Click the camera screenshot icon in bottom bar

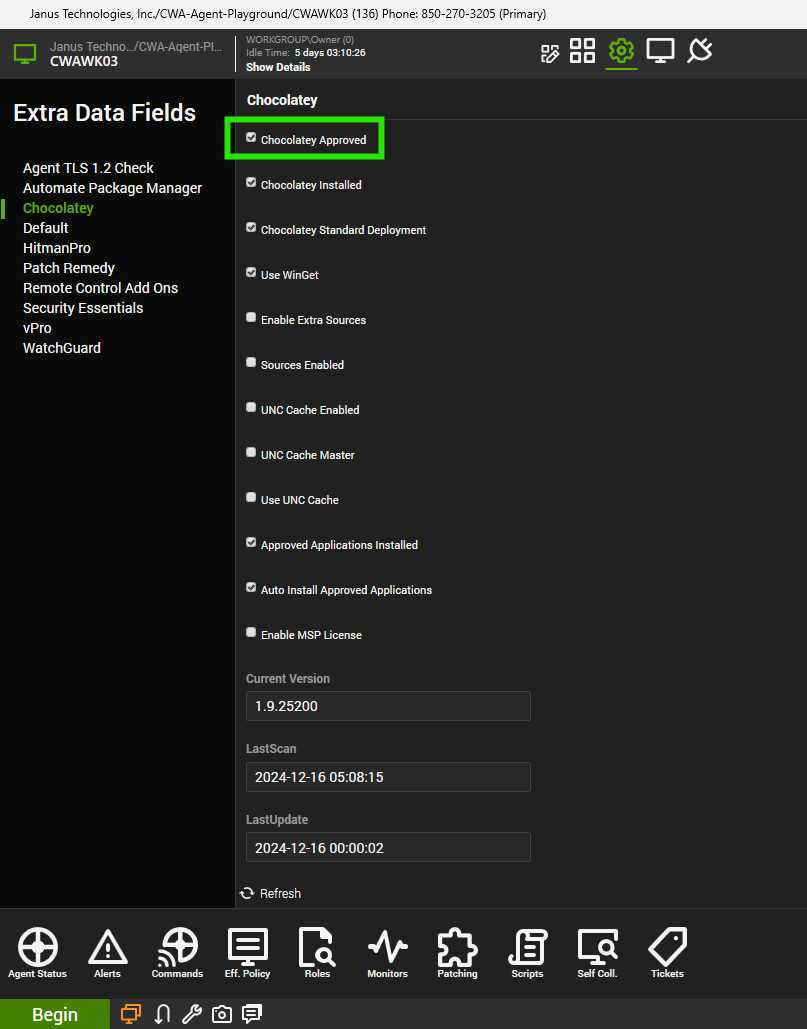[222, 1014]
